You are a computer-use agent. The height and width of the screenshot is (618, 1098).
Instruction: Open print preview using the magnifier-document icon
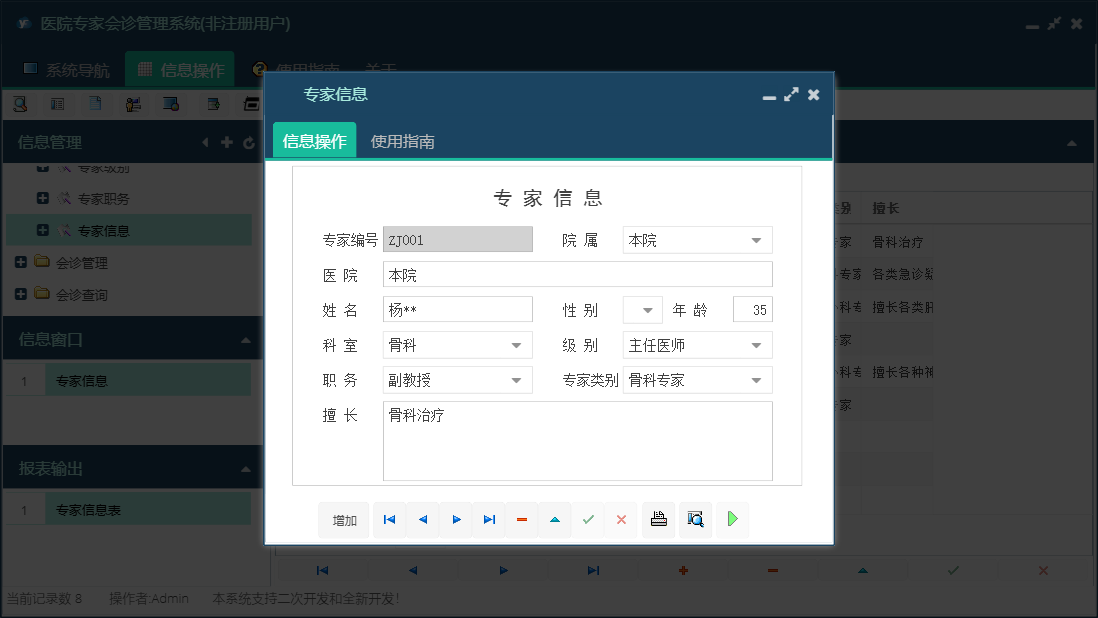[695, 519]
